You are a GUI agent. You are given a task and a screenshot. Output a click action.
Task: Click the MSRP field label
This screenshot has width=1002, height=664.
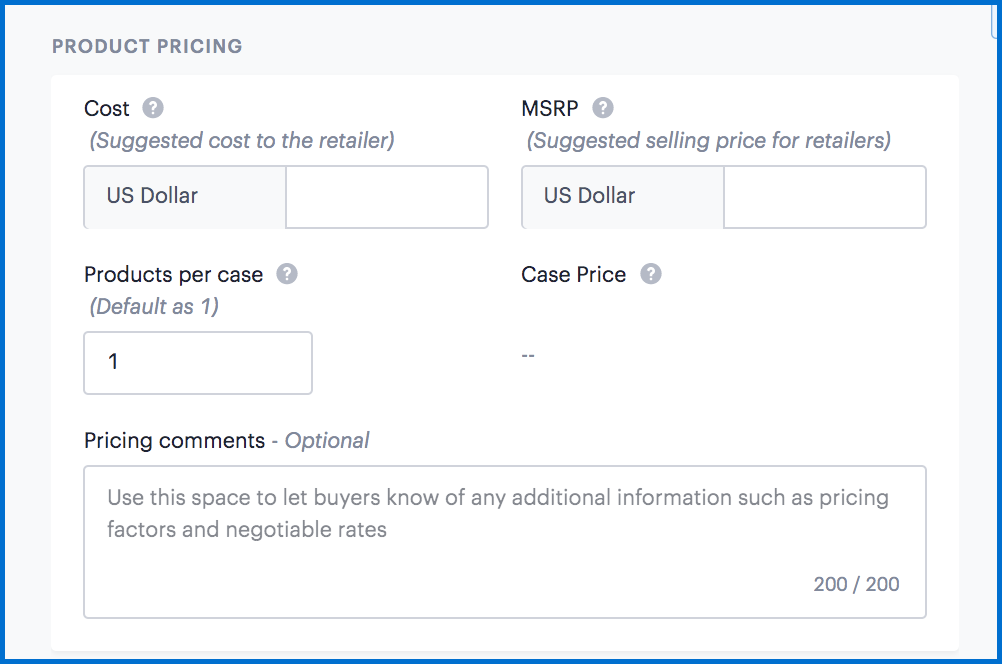550,108
